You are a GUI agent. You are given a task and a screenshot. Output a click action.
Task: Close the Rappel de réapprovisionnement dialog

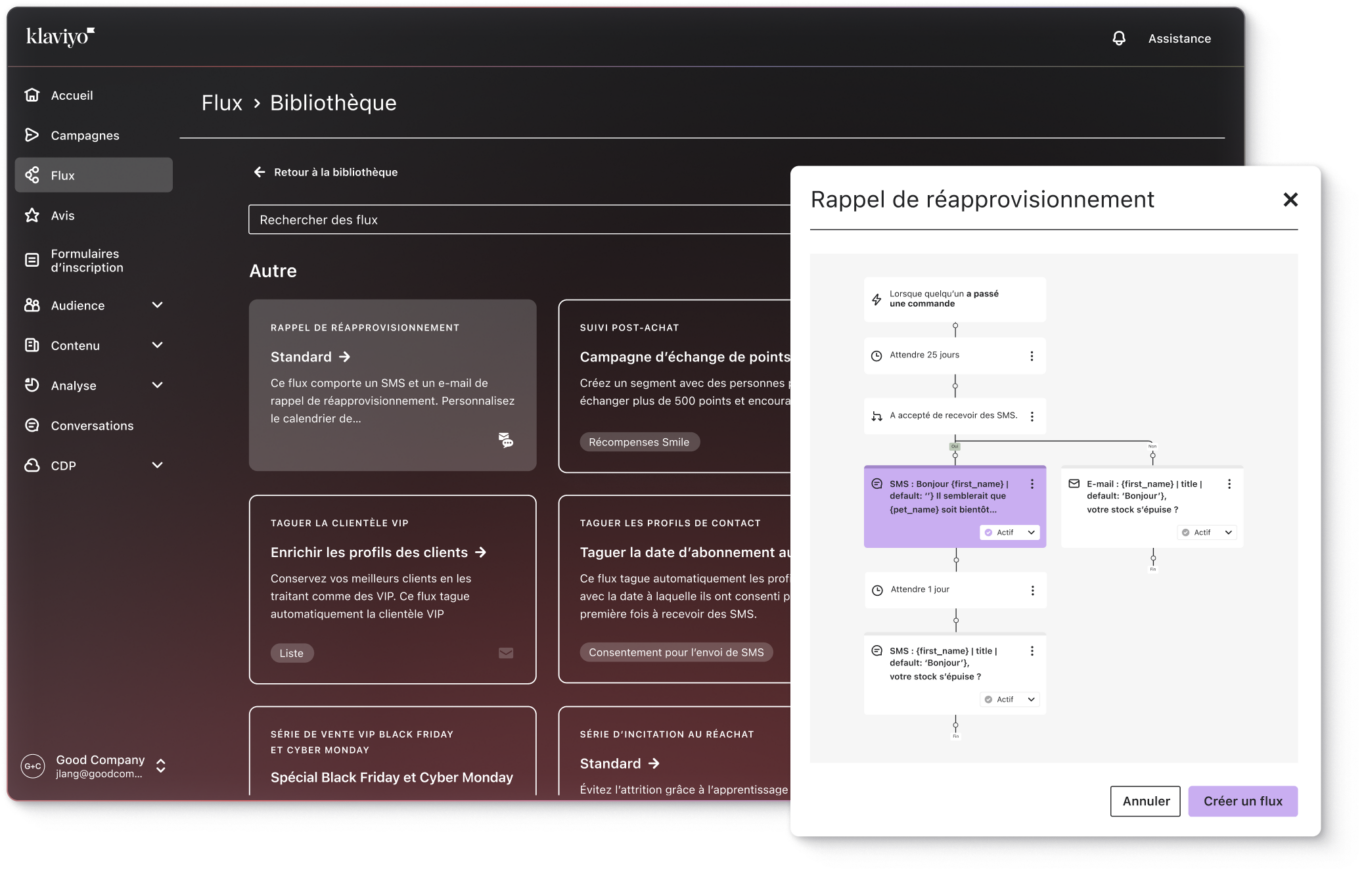[1290, 200]
